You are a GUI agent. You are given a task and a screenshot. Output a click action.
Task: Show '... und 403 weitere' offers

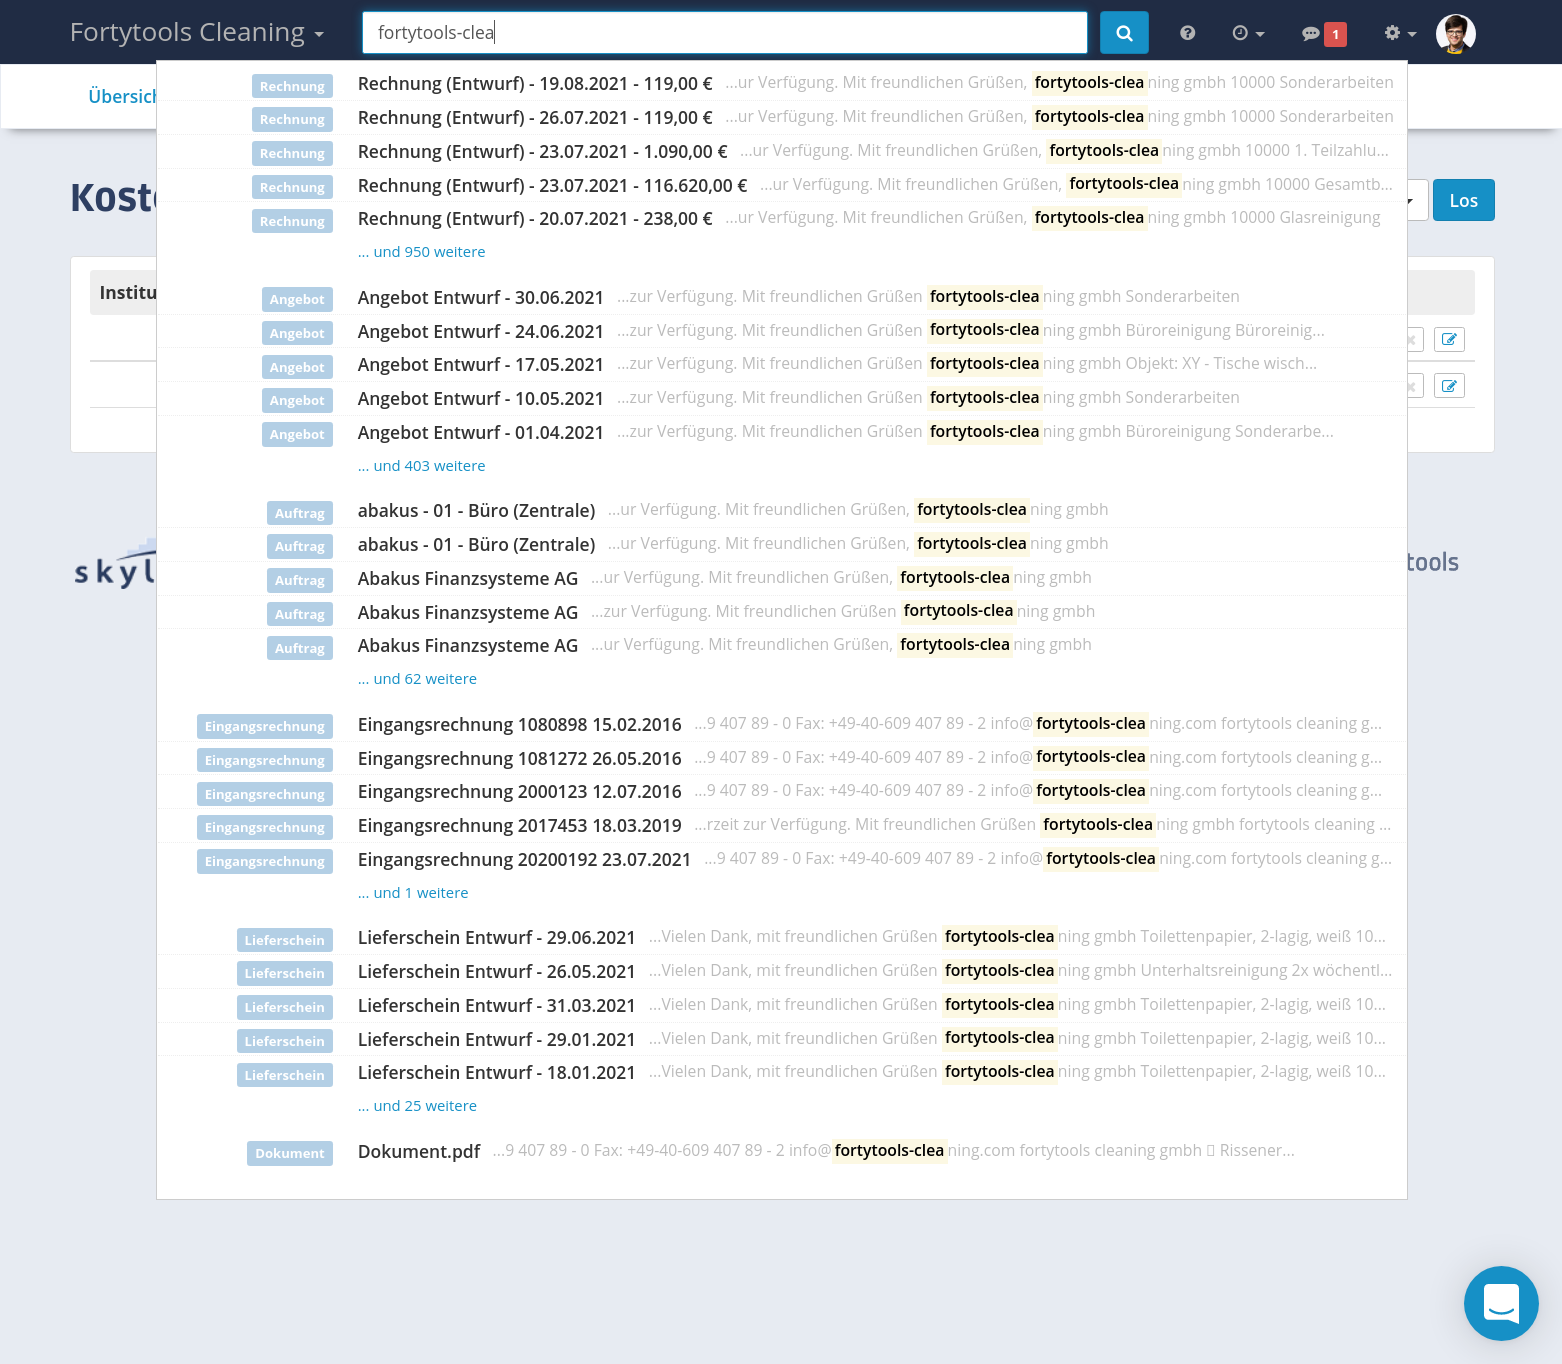421,466
